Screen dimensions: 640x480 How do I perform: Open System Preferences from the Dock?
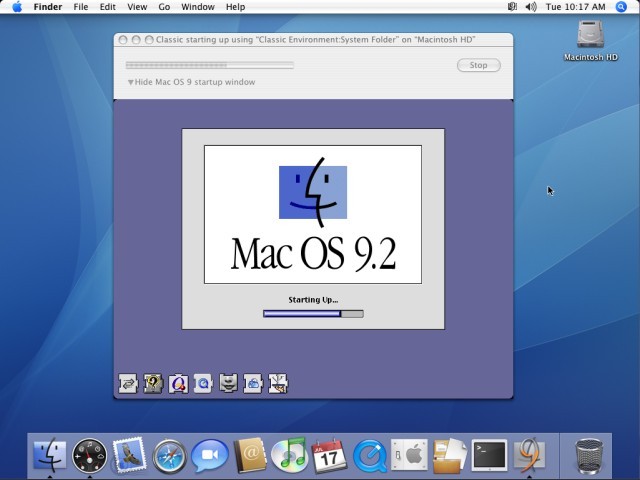409,455
